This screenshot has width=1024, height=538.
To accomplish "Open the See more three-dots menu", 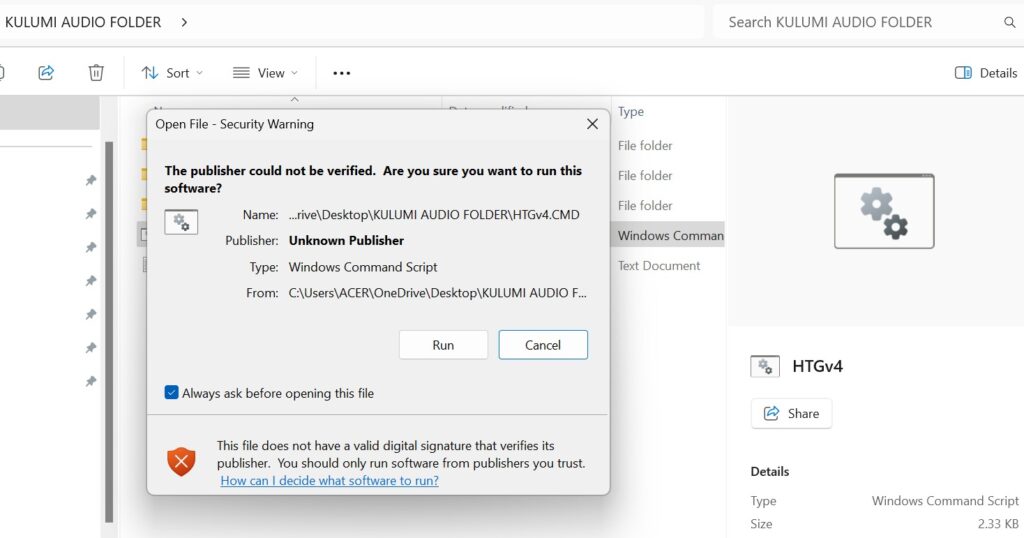I will [342, 72].
